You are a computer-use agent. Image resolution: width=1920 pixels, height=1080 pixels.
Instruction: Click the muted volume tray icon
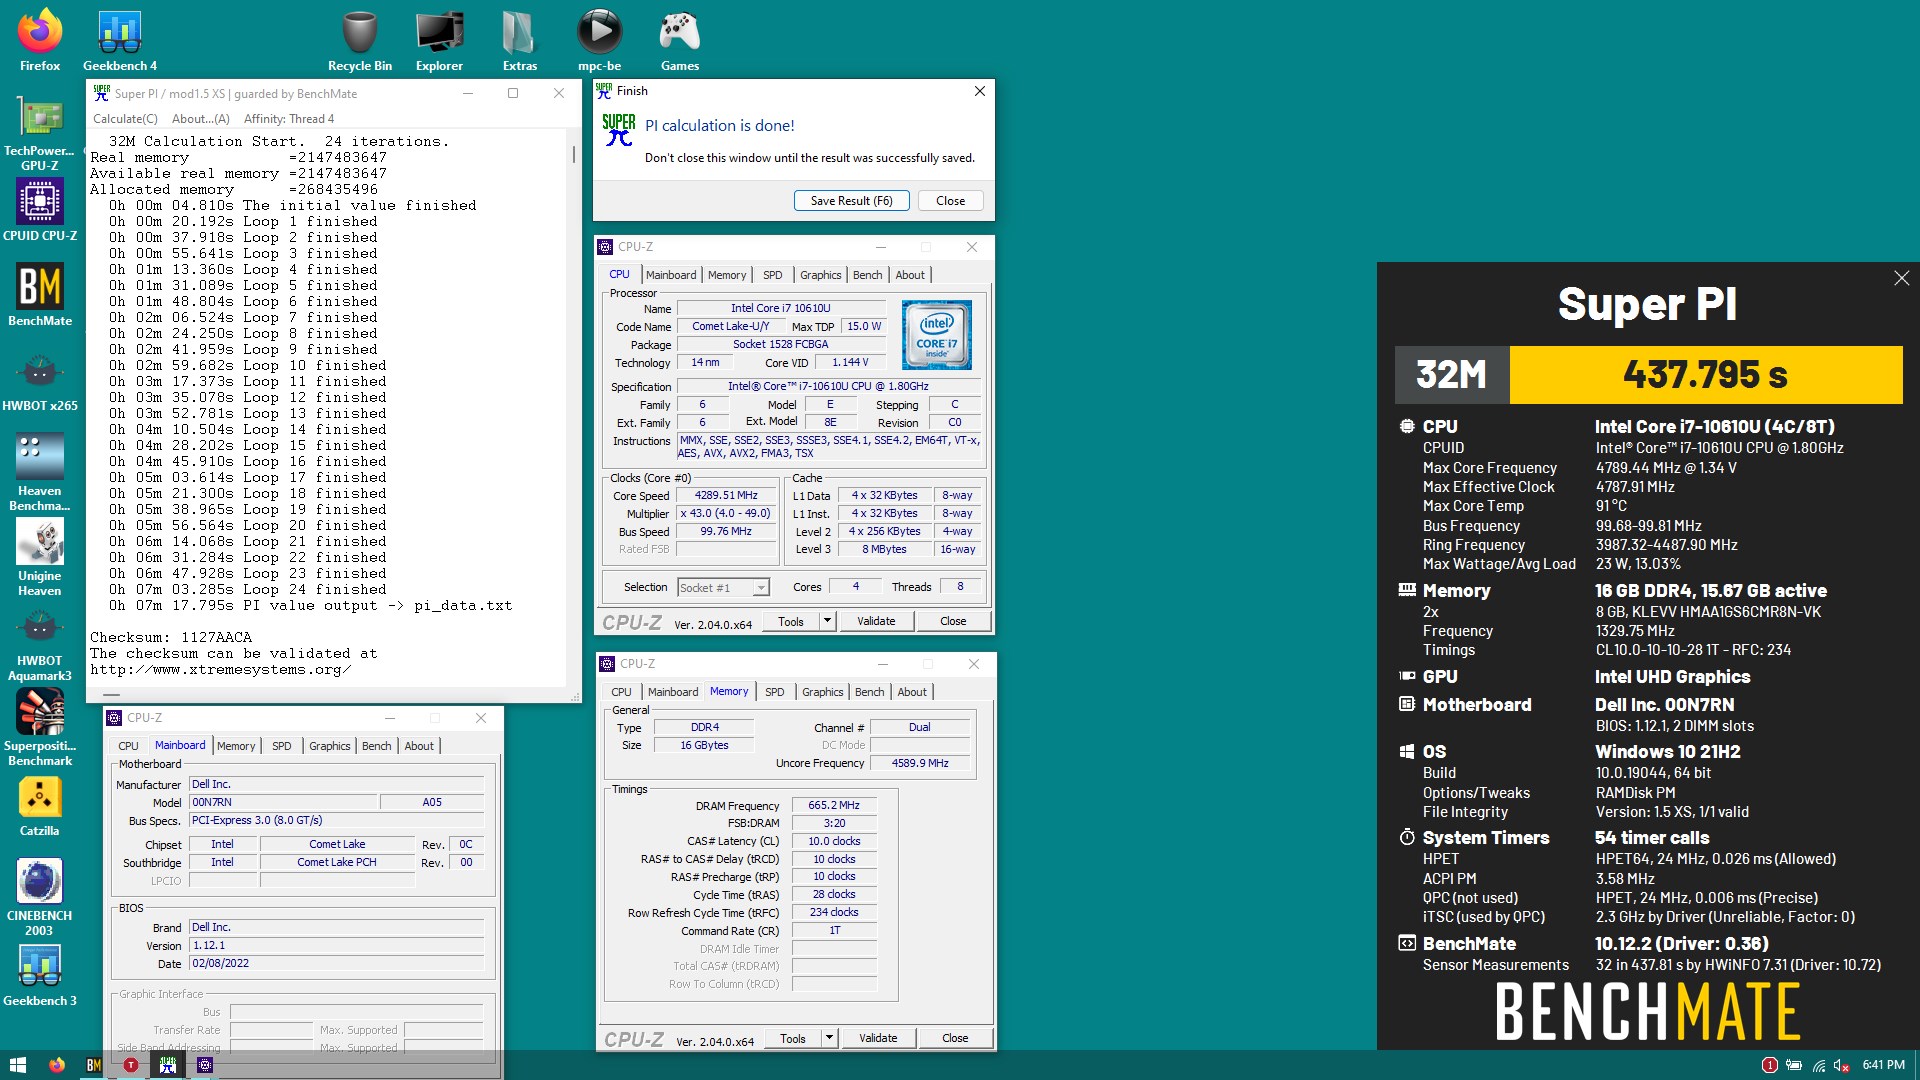(x=1843, y=1065)
